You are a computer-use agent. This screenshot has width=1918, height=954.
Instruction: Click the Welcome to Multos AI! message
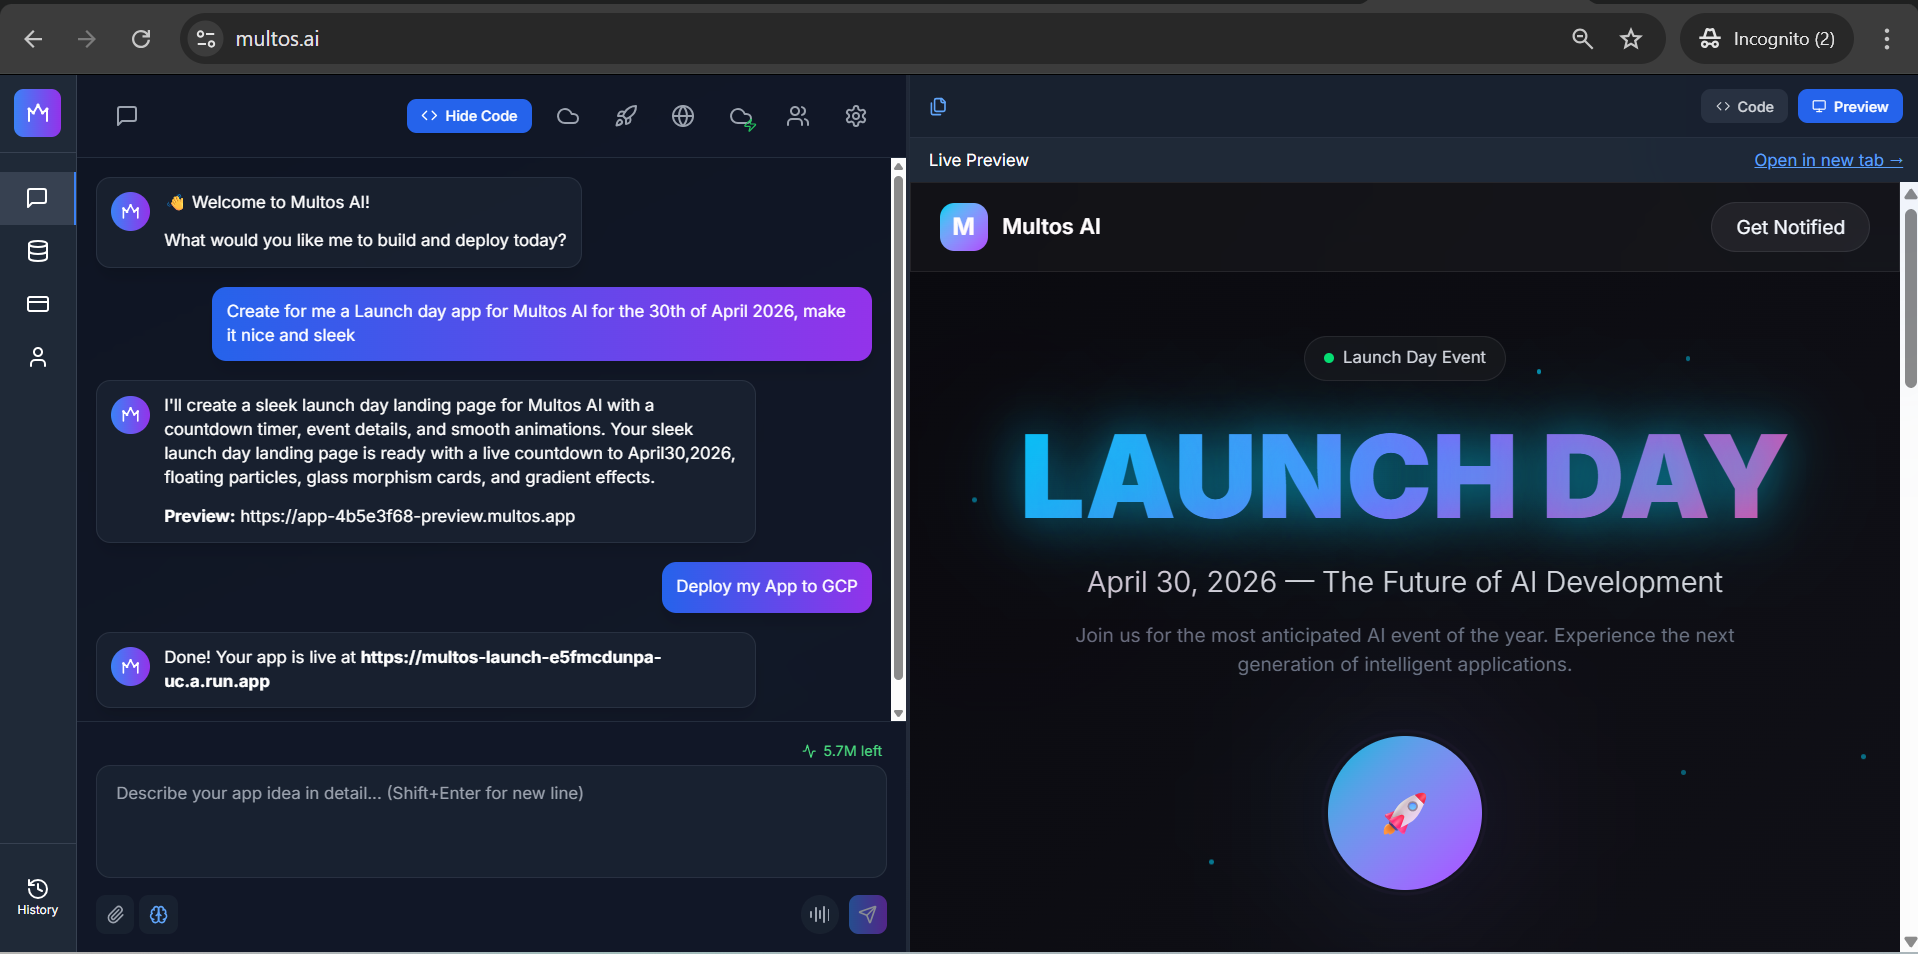coord(339,222)
